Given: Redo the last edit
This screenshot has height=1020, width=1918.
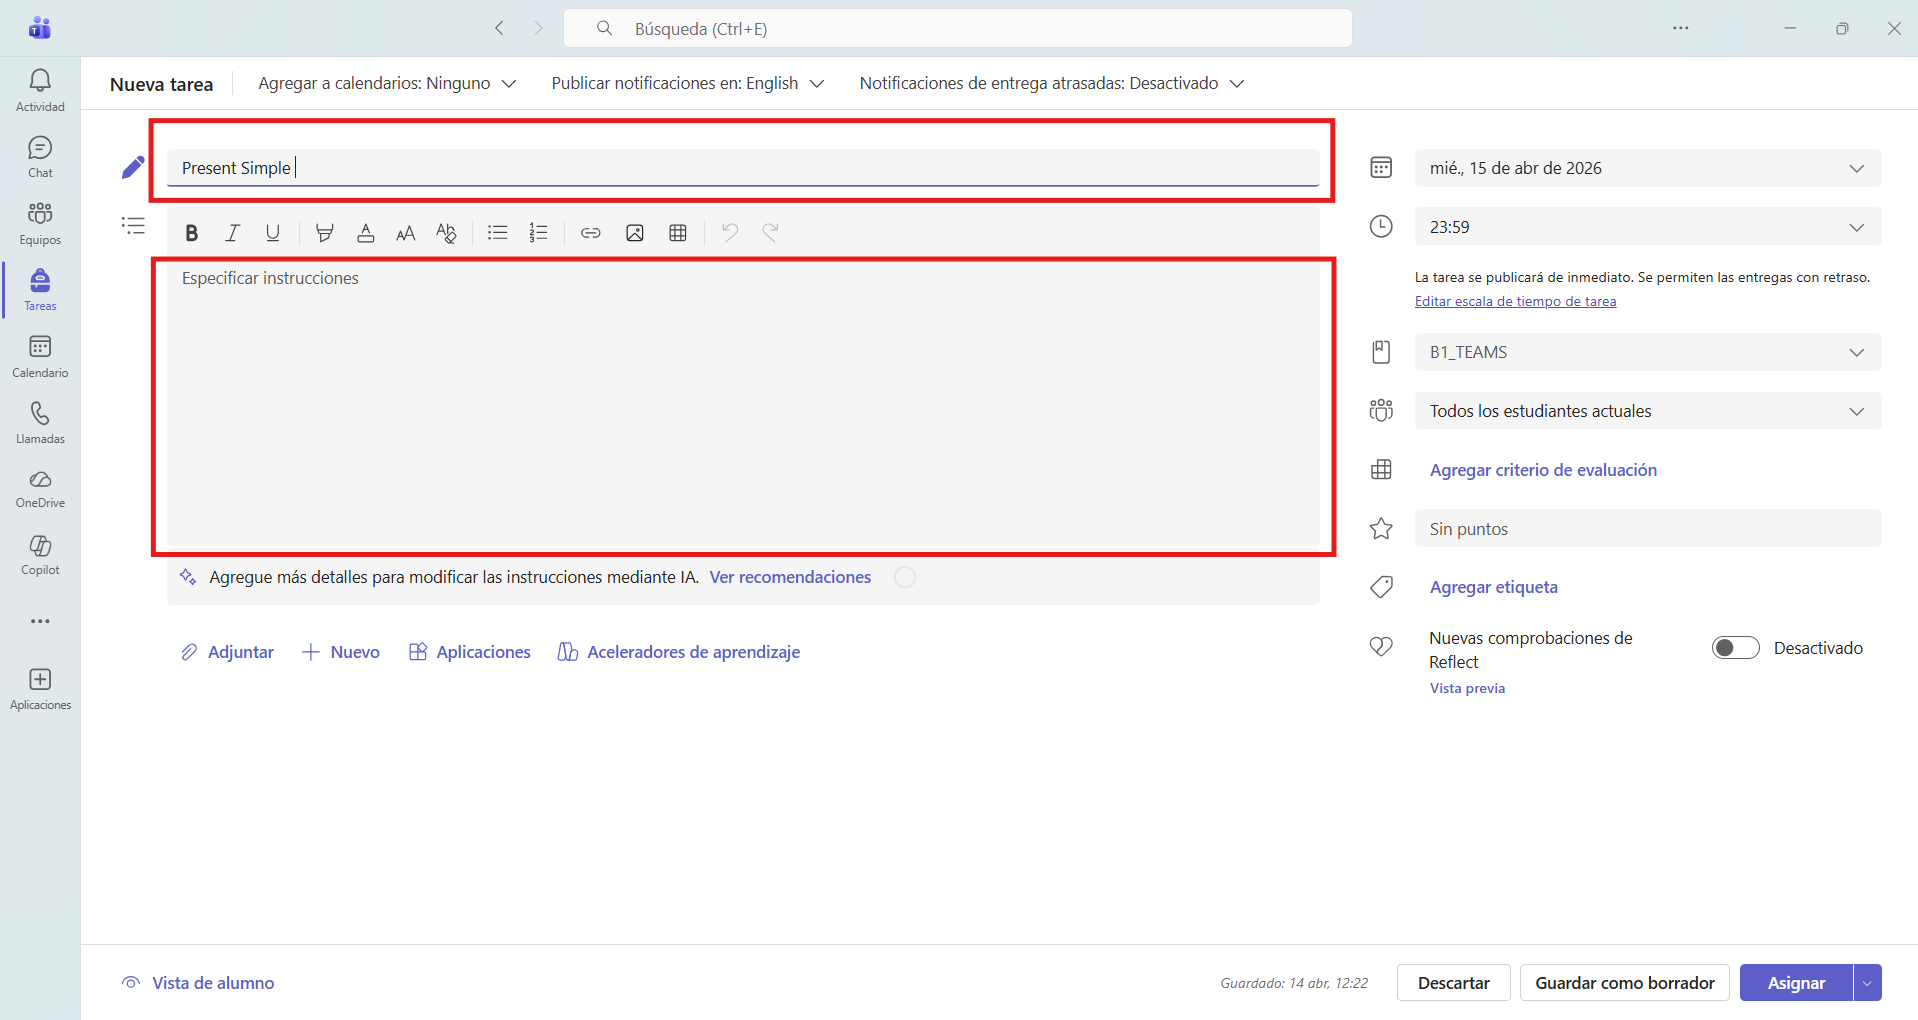Looking at the screenshot, I should tap(770, 233).
